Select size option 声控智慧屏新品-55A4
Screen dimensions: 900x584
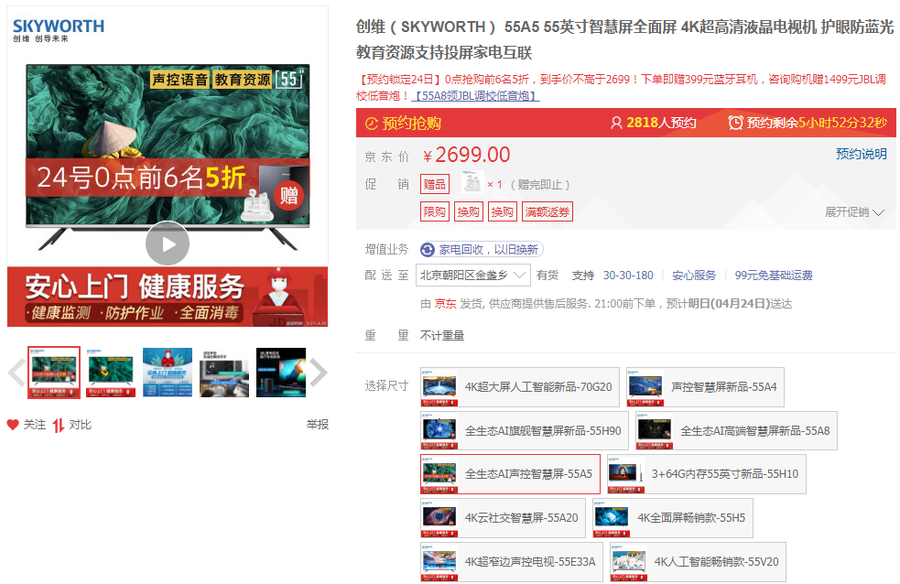(705, 387)
